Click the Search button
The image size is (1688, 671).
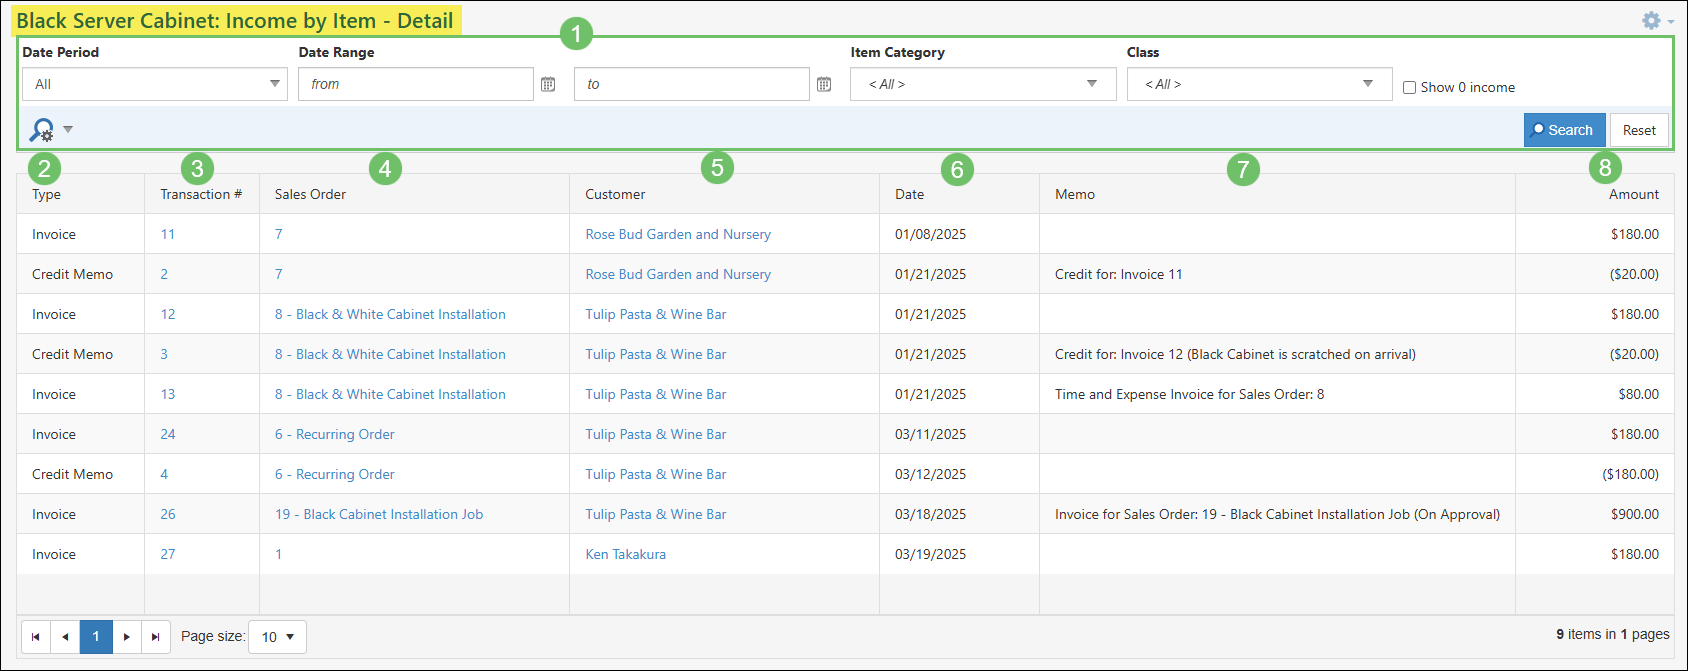click(1565, 130)
